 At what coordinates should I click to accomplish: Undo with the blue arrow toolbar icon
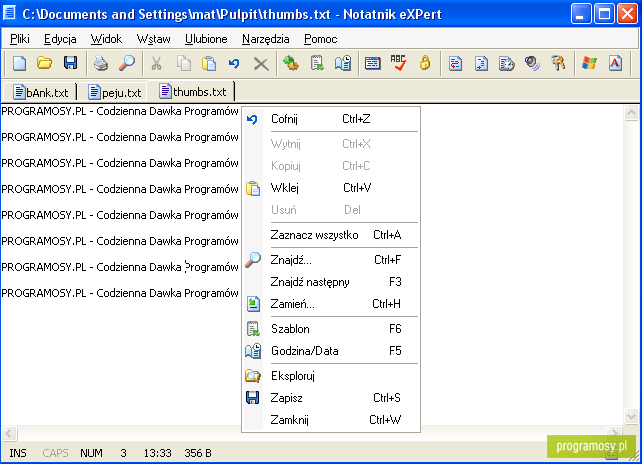click(x=234, y=63)
